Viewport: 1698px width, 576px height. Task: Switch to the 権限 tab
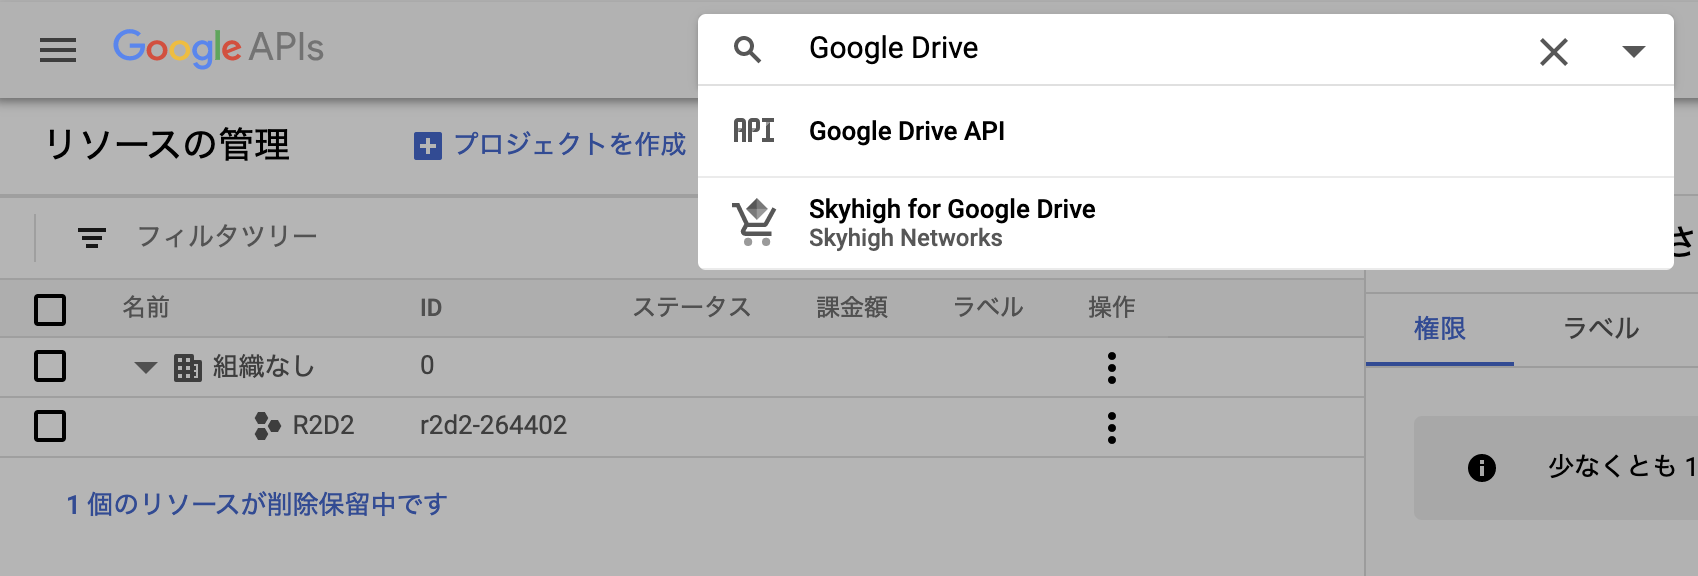1440,329
